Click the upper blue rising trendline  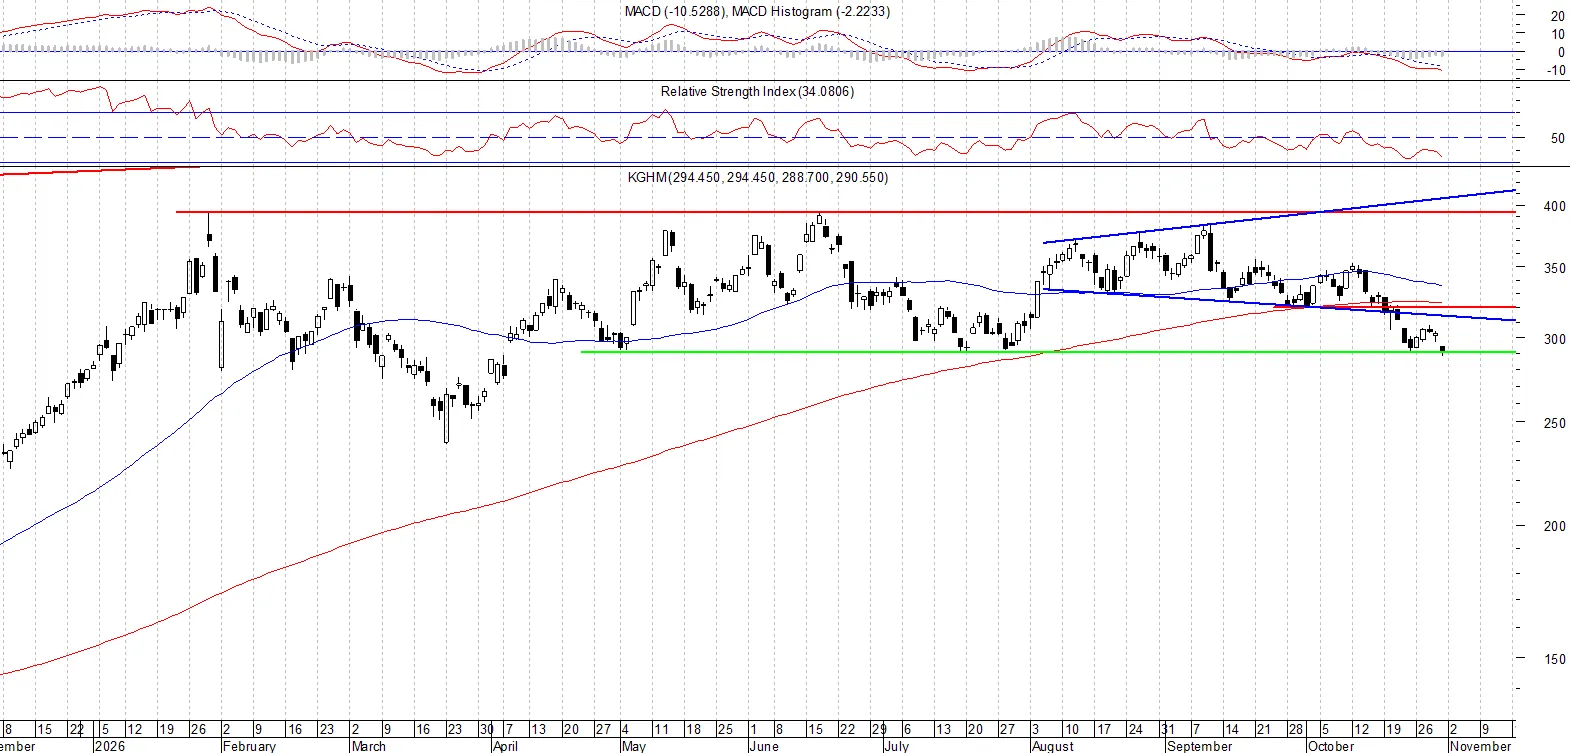(1280, 216)
